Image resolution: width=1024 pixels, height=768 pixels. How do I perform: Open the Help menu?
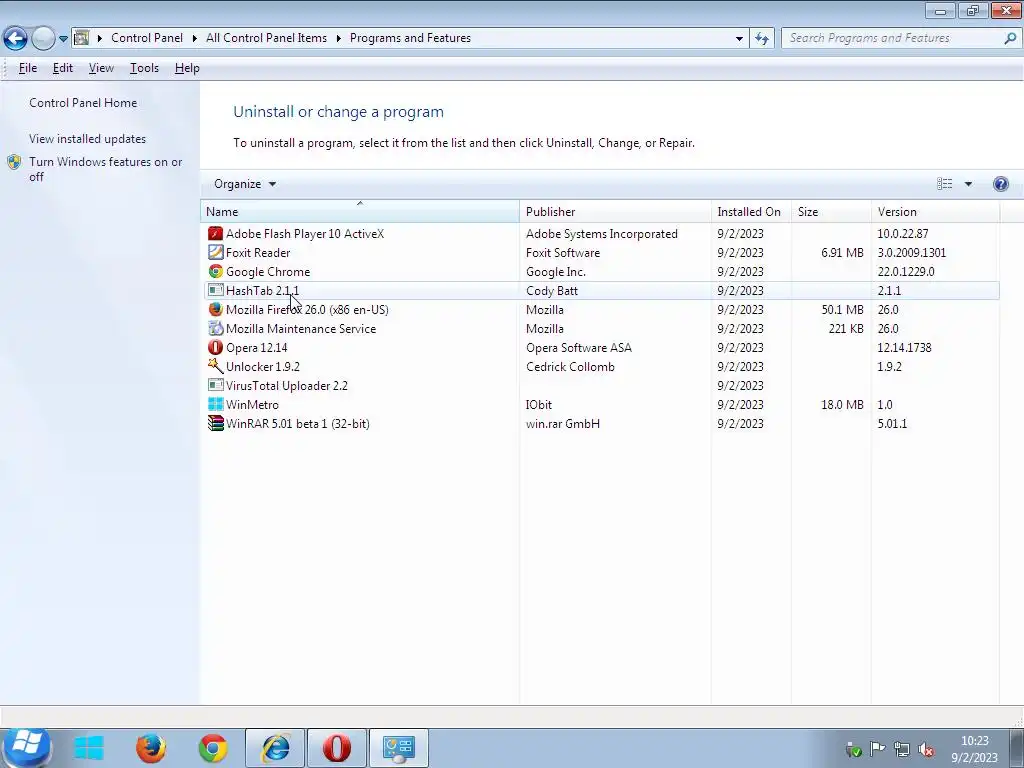coord(187,68)
